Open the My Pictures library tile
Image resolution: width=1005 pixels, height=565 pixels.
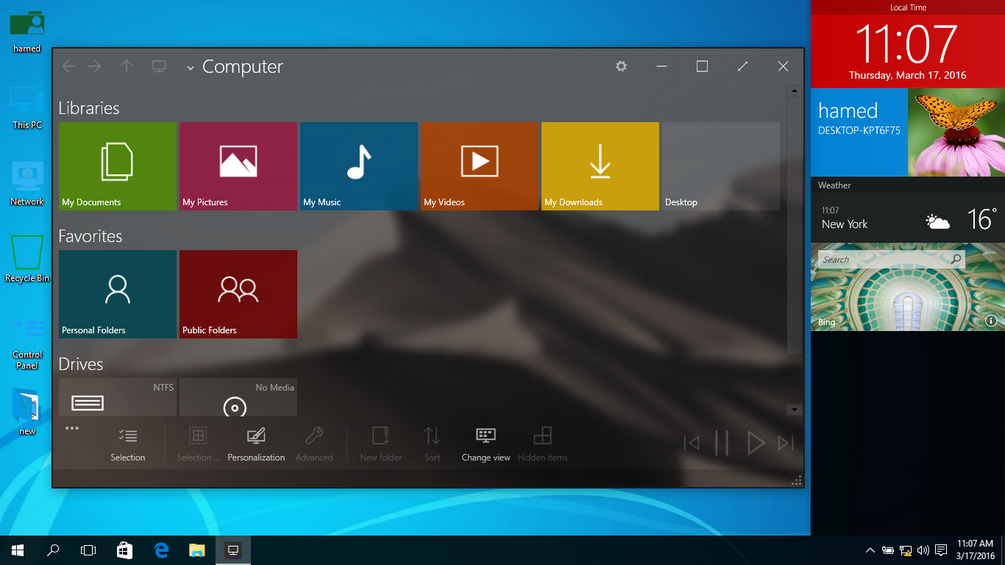pyautogui.click(x=238, y=166)
